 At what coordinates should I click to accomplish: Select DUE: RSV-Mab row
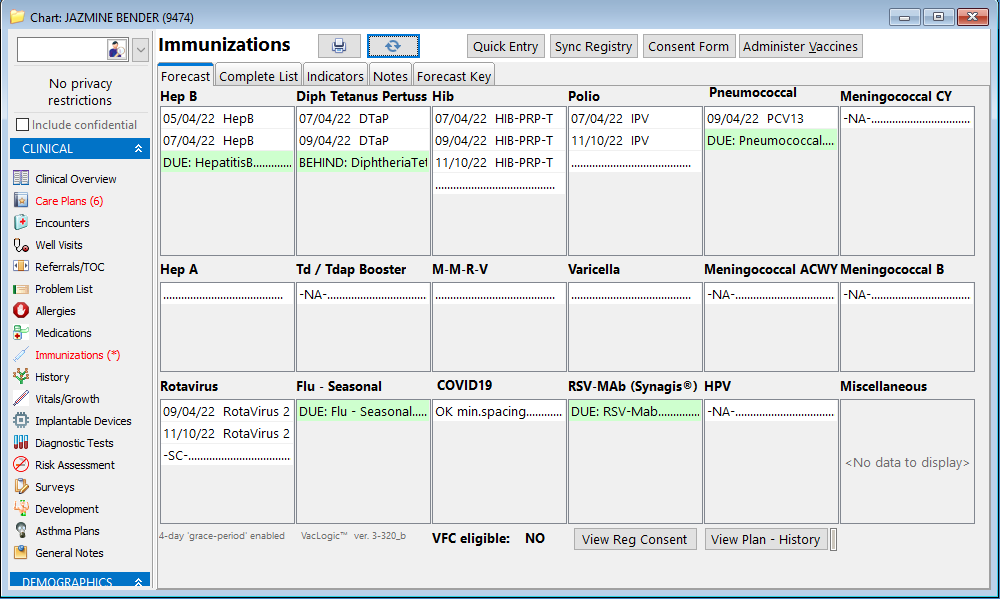click(635, 411)
